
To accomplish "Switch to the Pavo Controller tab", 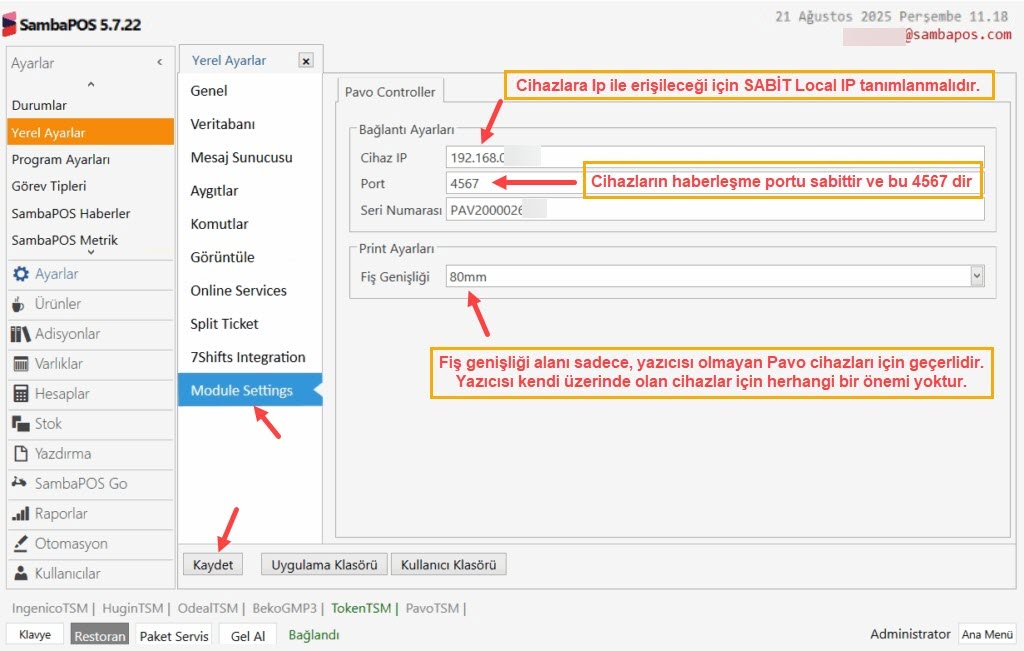I will [x=390, y=92].
